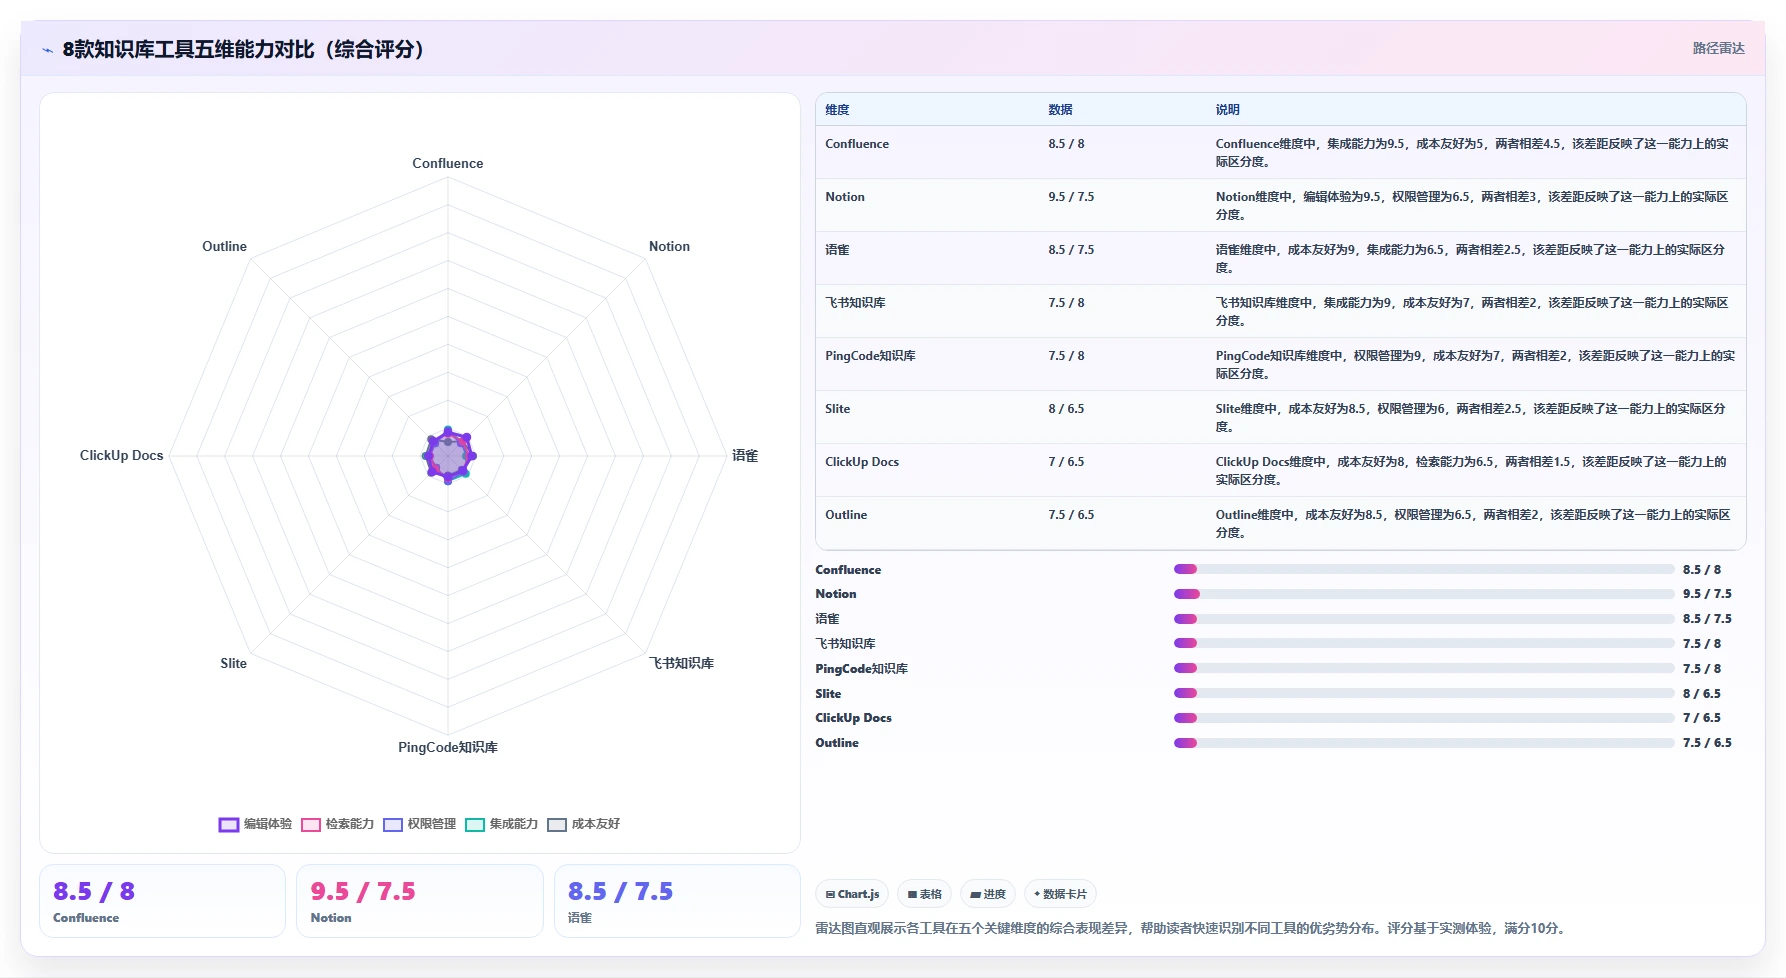Click the Slite progress bar
1786x978 pixels.
[1424, 693]
